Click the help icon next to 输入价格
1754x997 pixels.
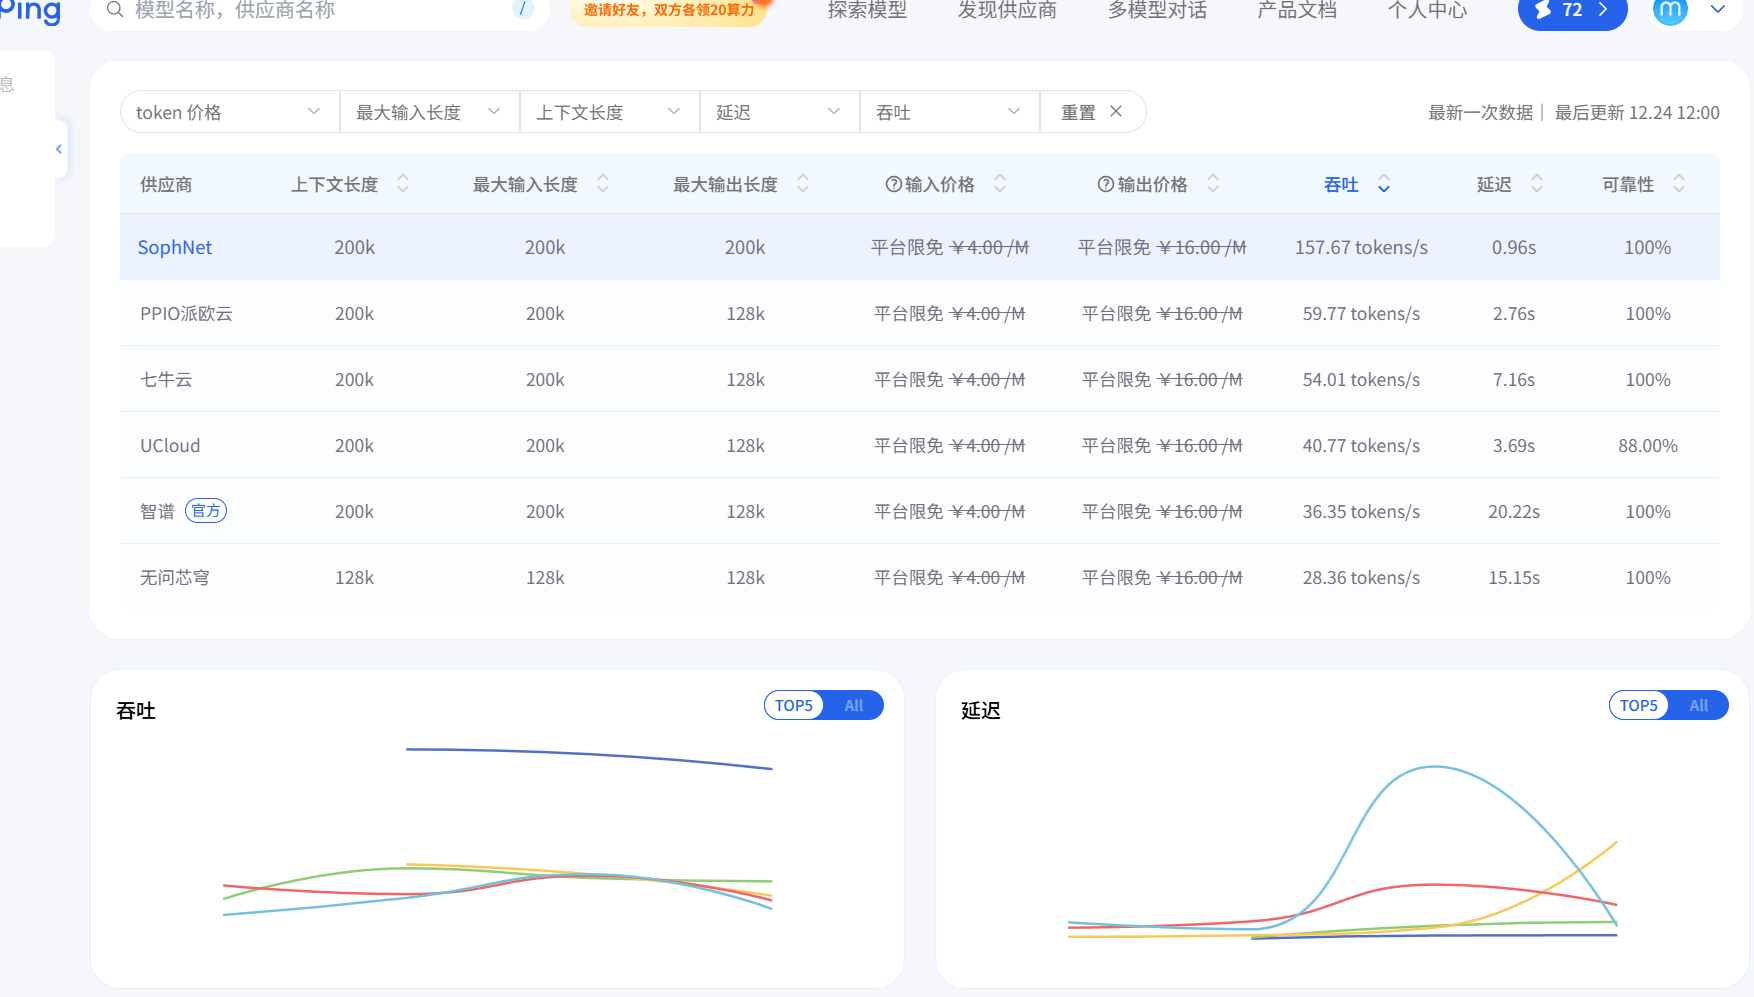894,184
